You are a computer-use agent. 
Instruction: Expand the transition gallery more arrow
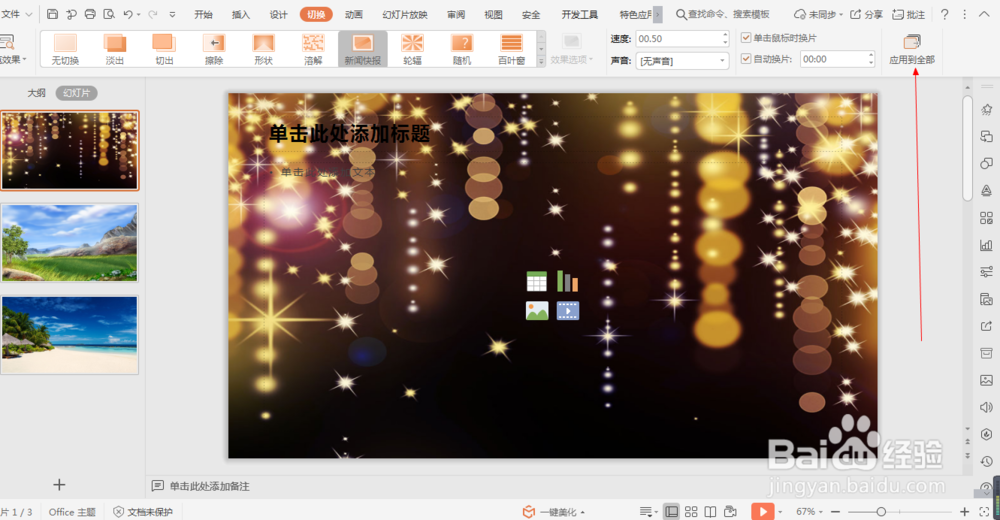point(541,62)
